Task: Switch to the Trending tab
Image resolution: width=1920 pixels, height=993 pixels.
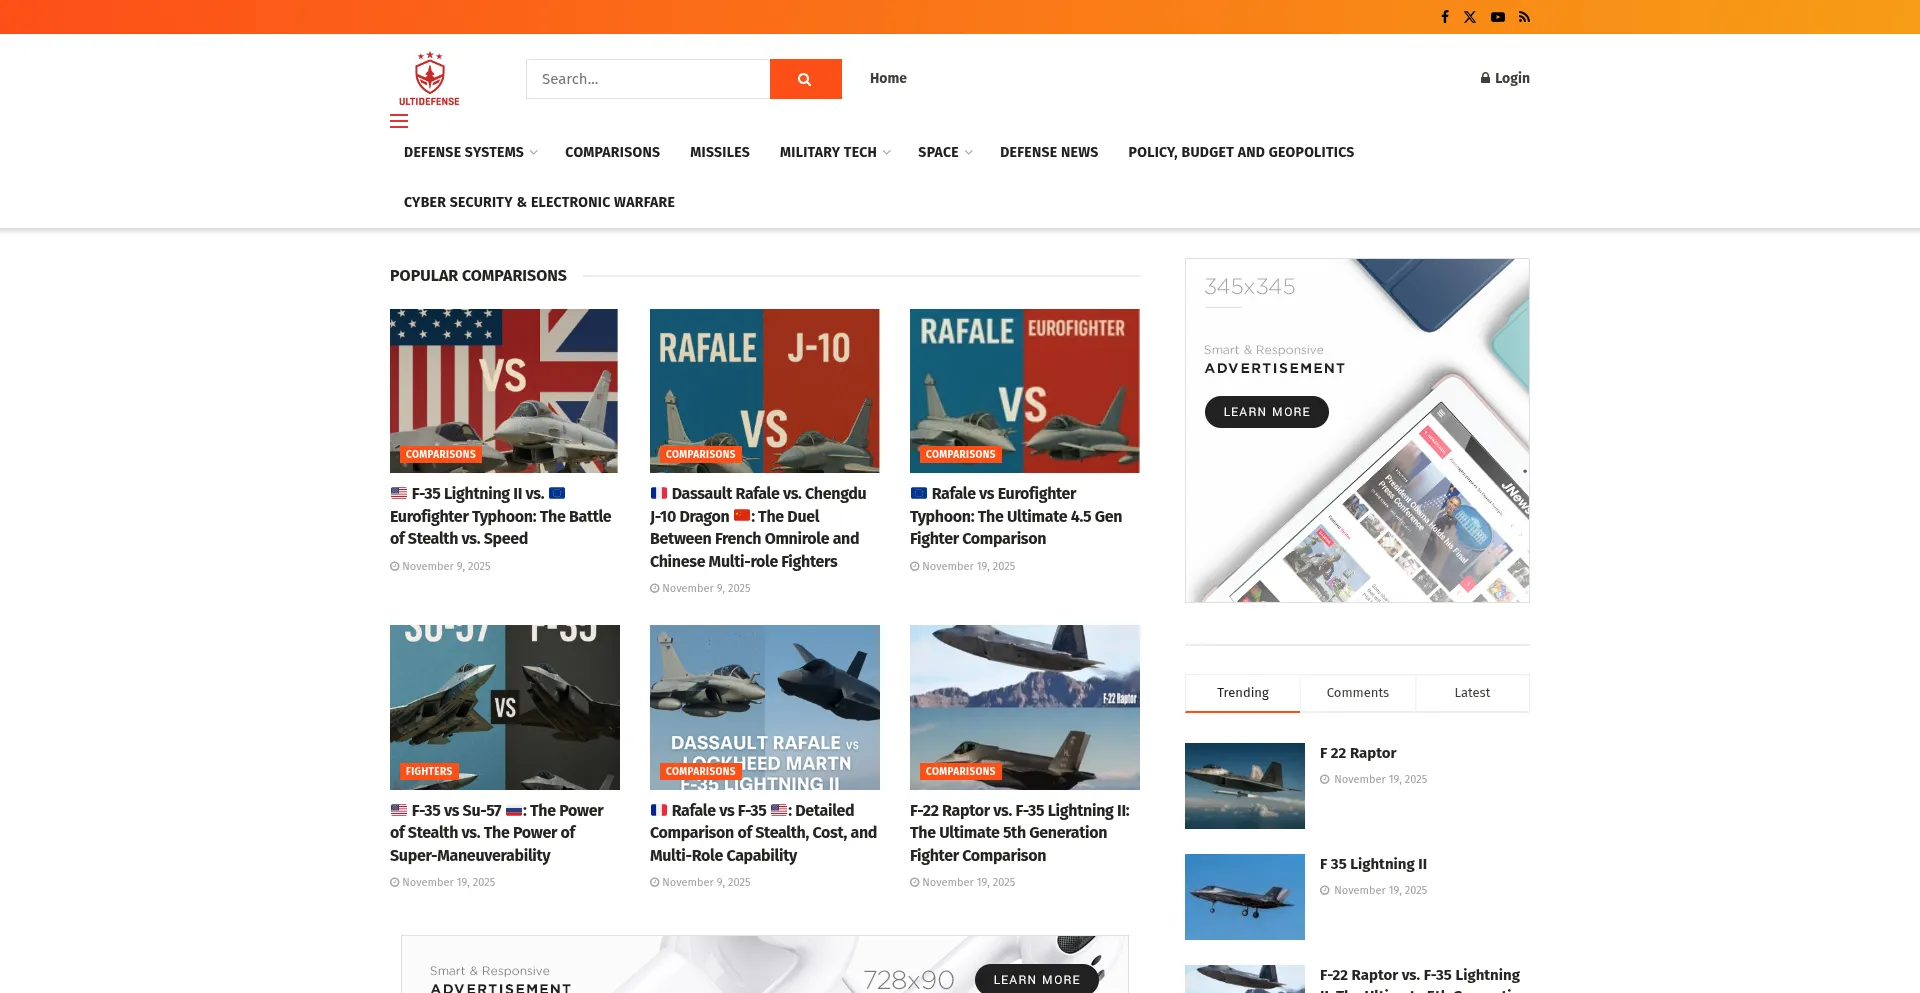Action: click(x=1243, y=693)
